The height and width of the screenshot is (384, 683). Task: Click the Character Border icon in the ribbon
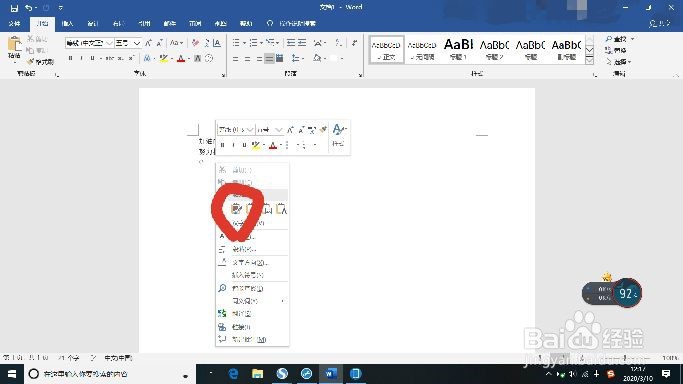(217, 43)
